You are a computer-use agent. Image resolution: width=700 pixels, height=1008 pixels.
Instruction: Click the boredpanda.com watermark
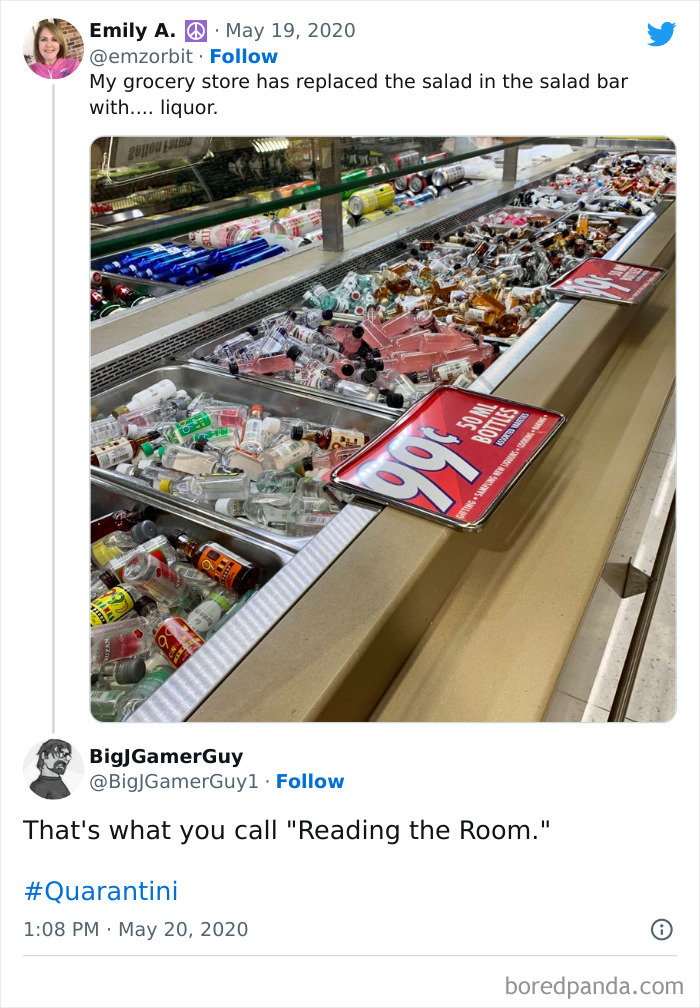pyautogui.click(x=594, y=986)
